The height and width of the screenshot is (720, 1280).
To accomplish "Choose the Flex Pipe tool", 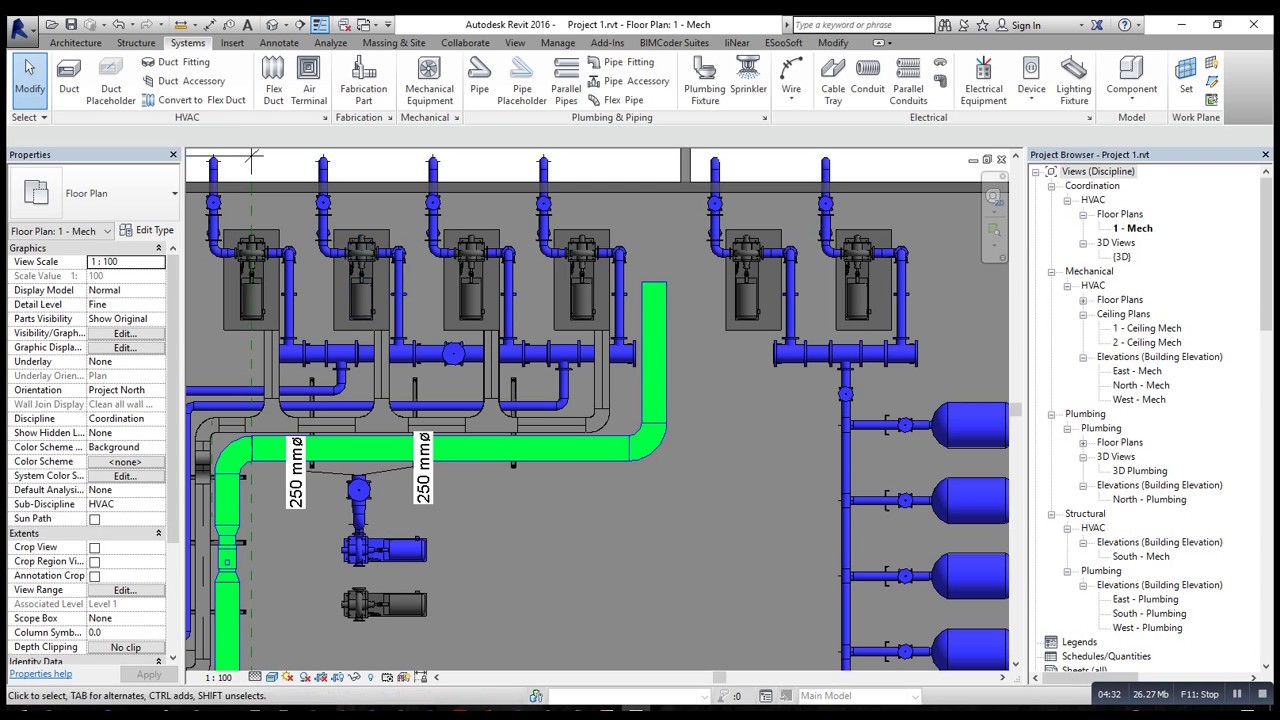I will point(615,100).
